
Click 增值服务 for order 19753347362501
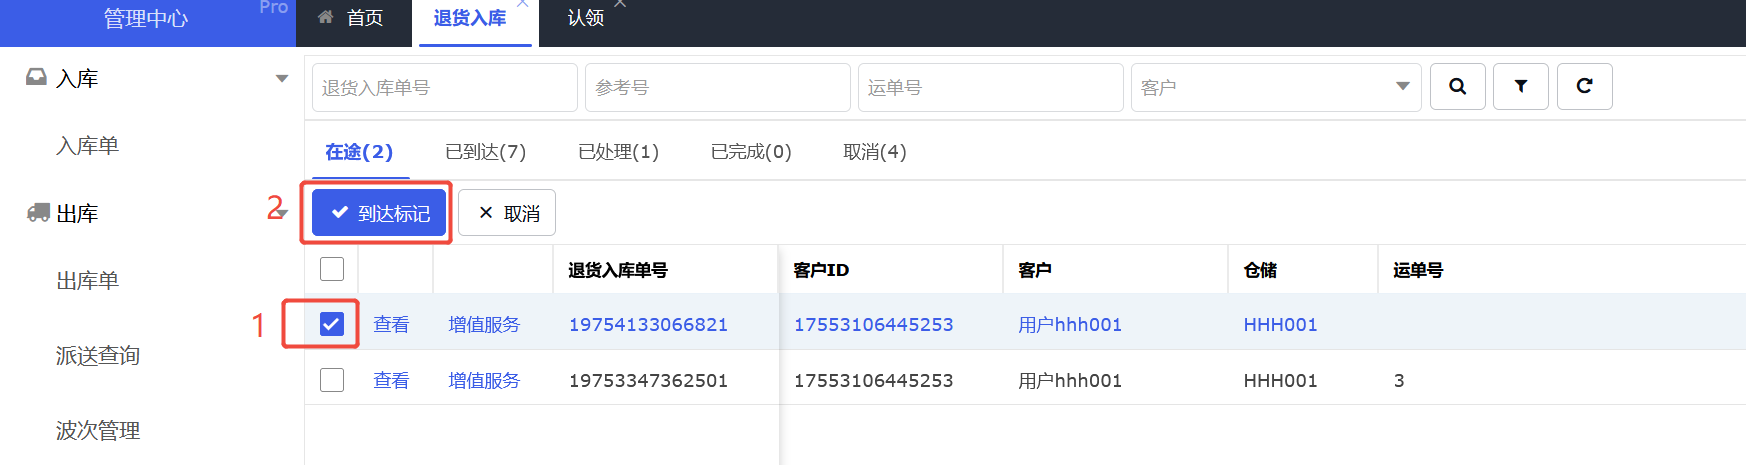[x=484, y=380]
